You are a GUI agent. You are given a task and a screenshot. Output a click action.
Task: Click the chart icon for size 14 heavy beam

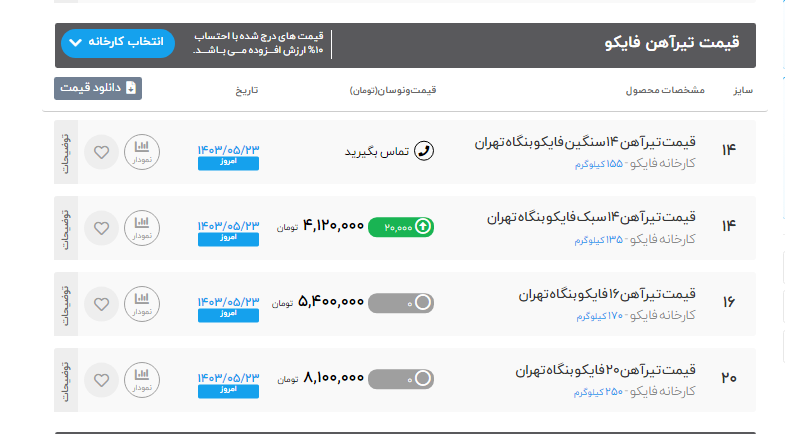point(142,153)
